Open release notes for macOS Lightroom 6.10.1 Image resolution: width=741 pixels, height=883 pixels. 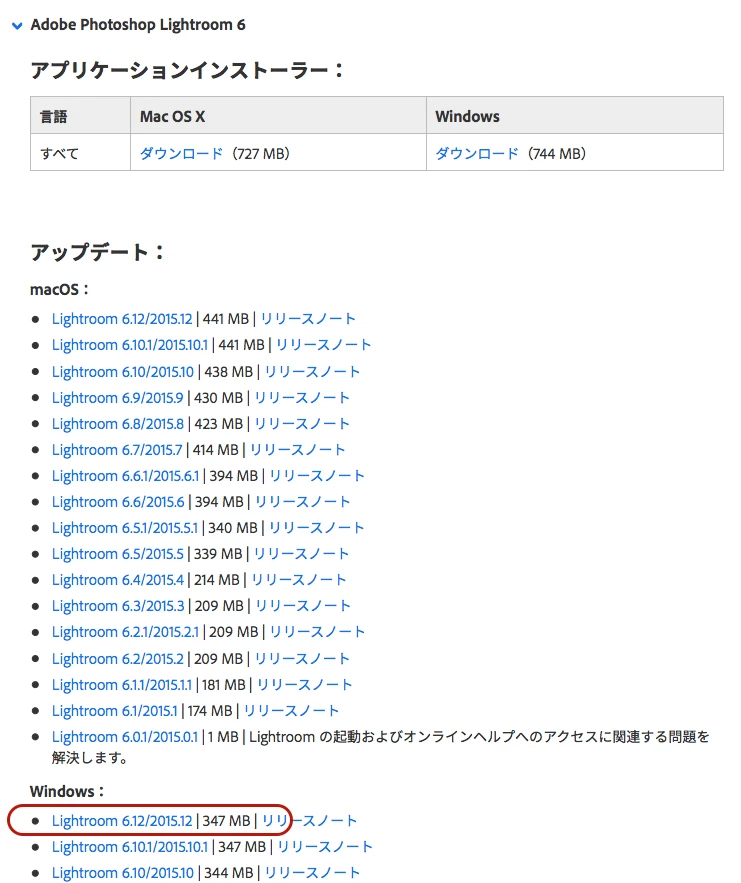324,345
